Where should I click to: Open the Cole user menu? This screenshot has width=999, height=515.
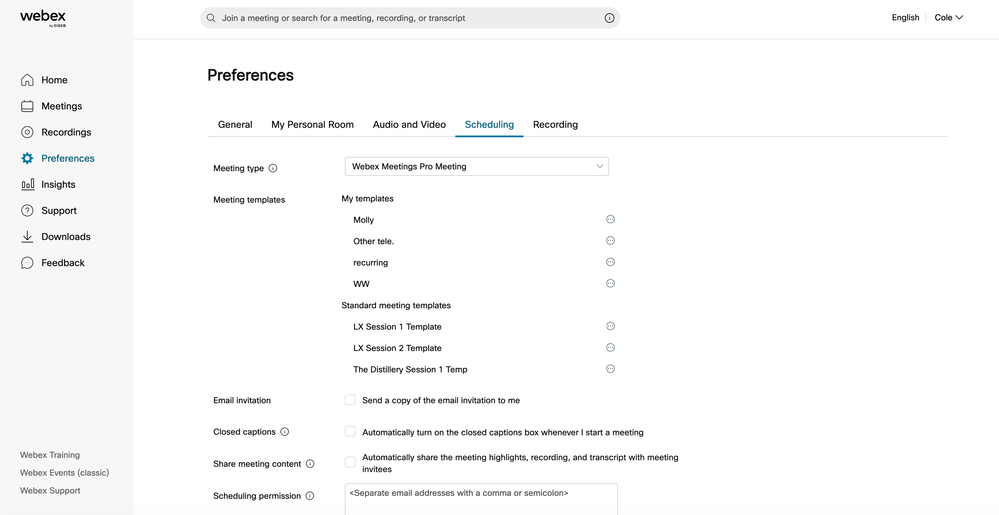click(x=949, y=18)
